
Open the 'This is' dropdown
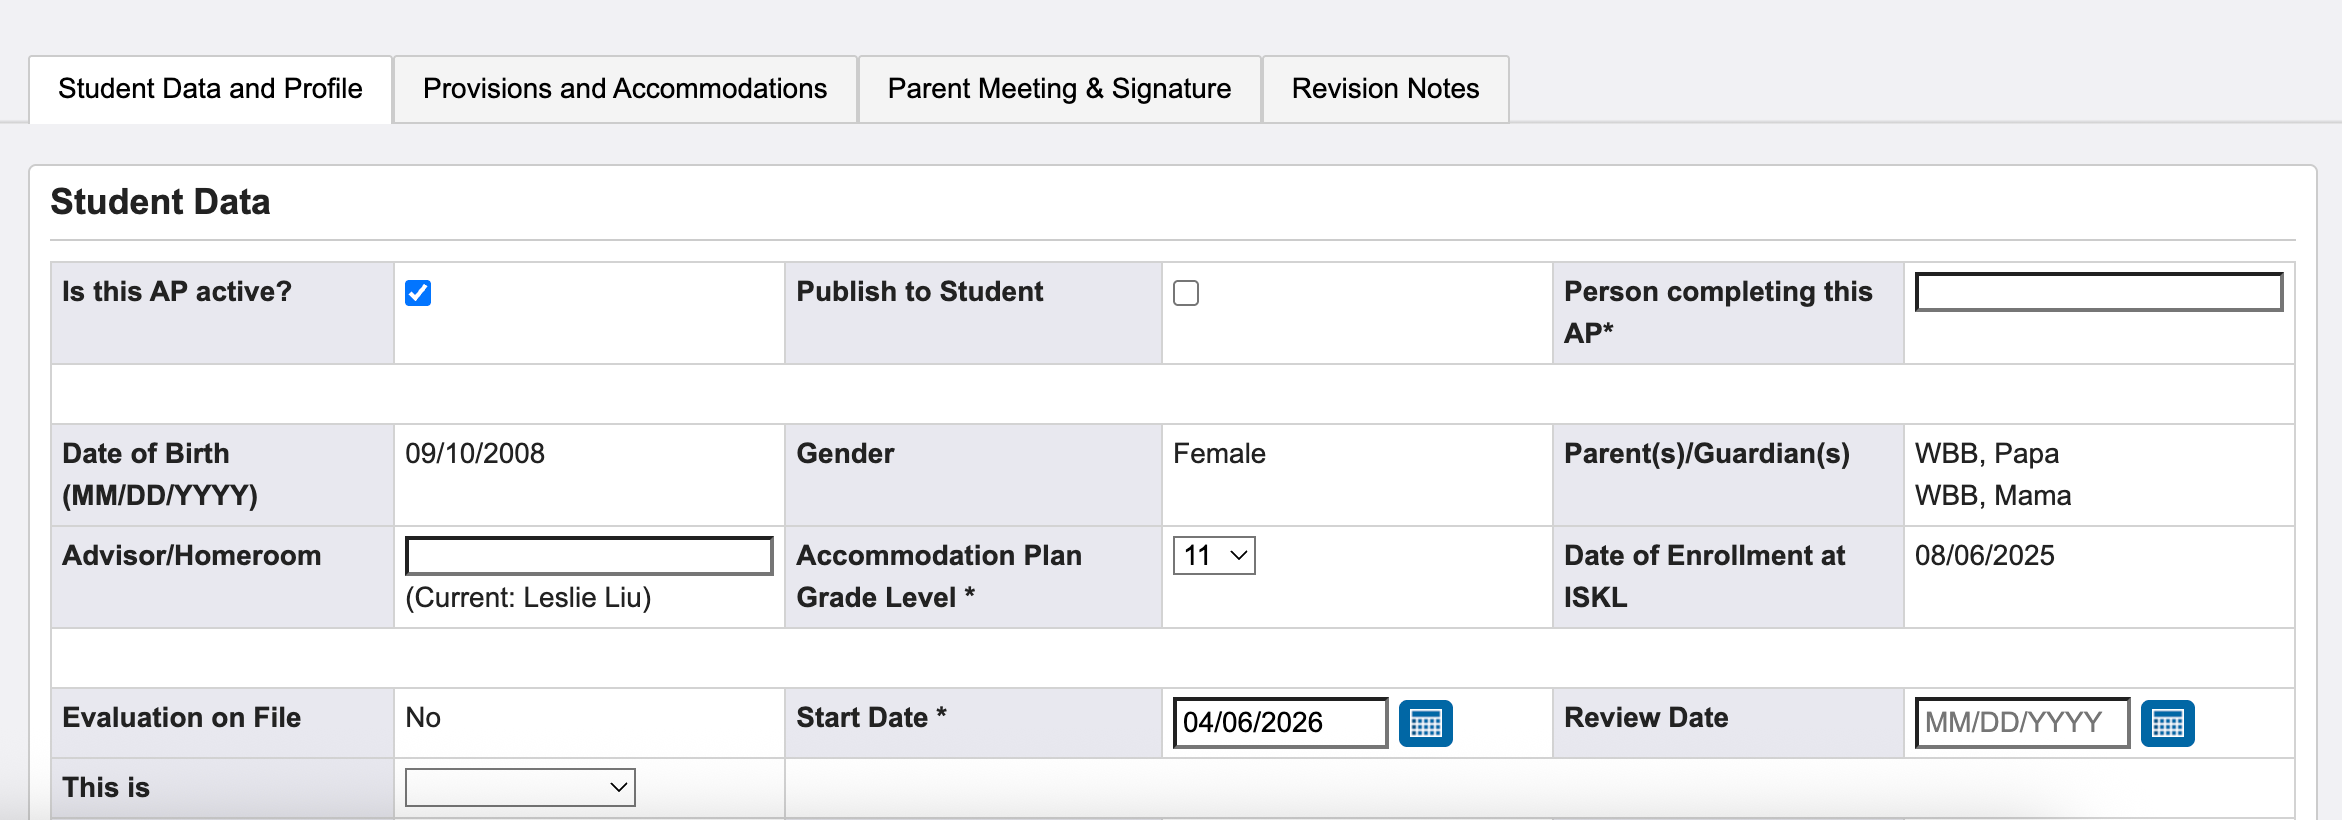(520, 787)
